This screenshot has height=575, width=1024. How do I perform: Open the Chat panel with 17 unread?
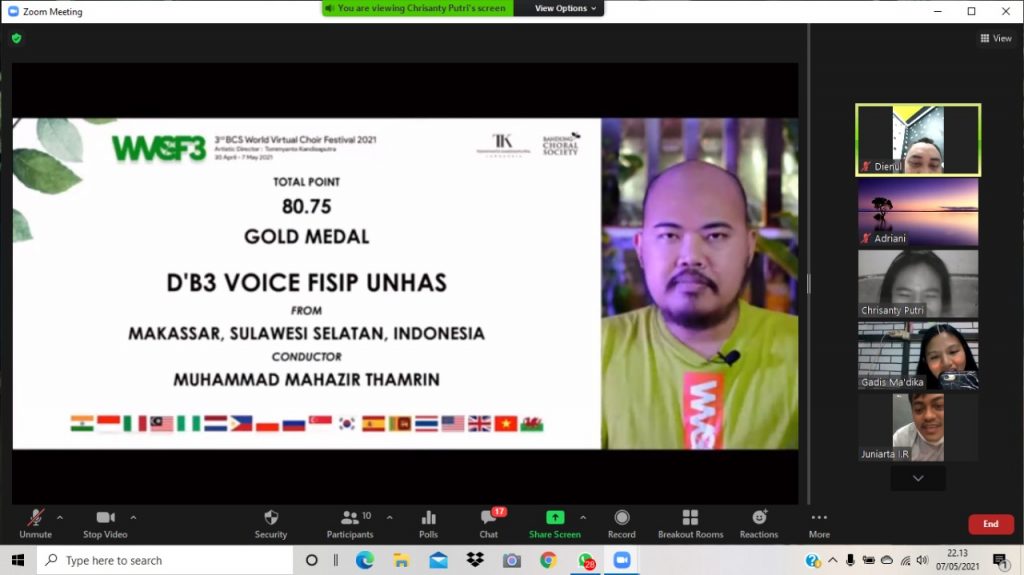(x=488, y=524)
